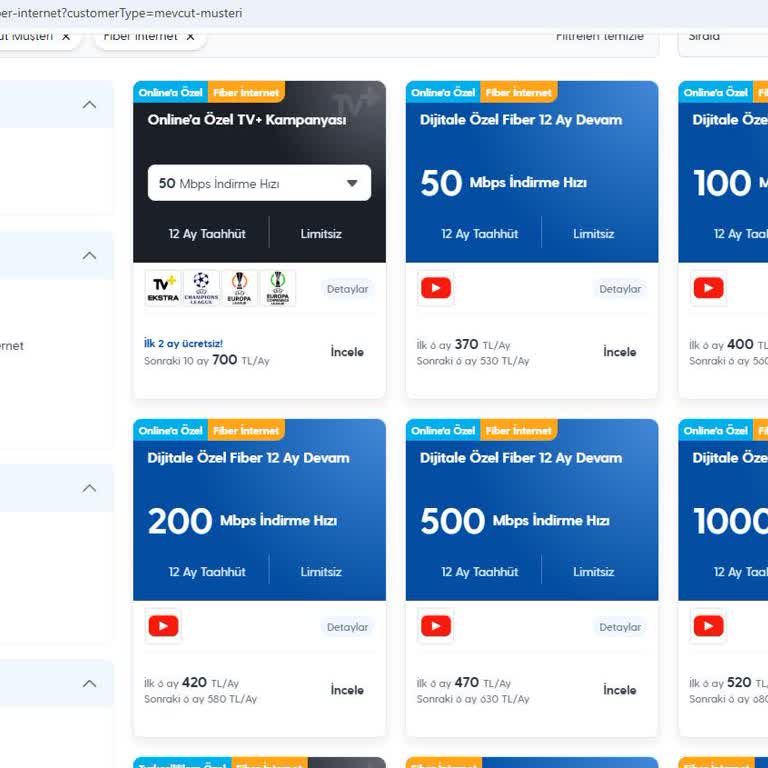This screenshot has height=768, width=768.
Task: Click YouTube icon on 500 Mbps card
Action: pyautogui.click(x=435, y=626)
